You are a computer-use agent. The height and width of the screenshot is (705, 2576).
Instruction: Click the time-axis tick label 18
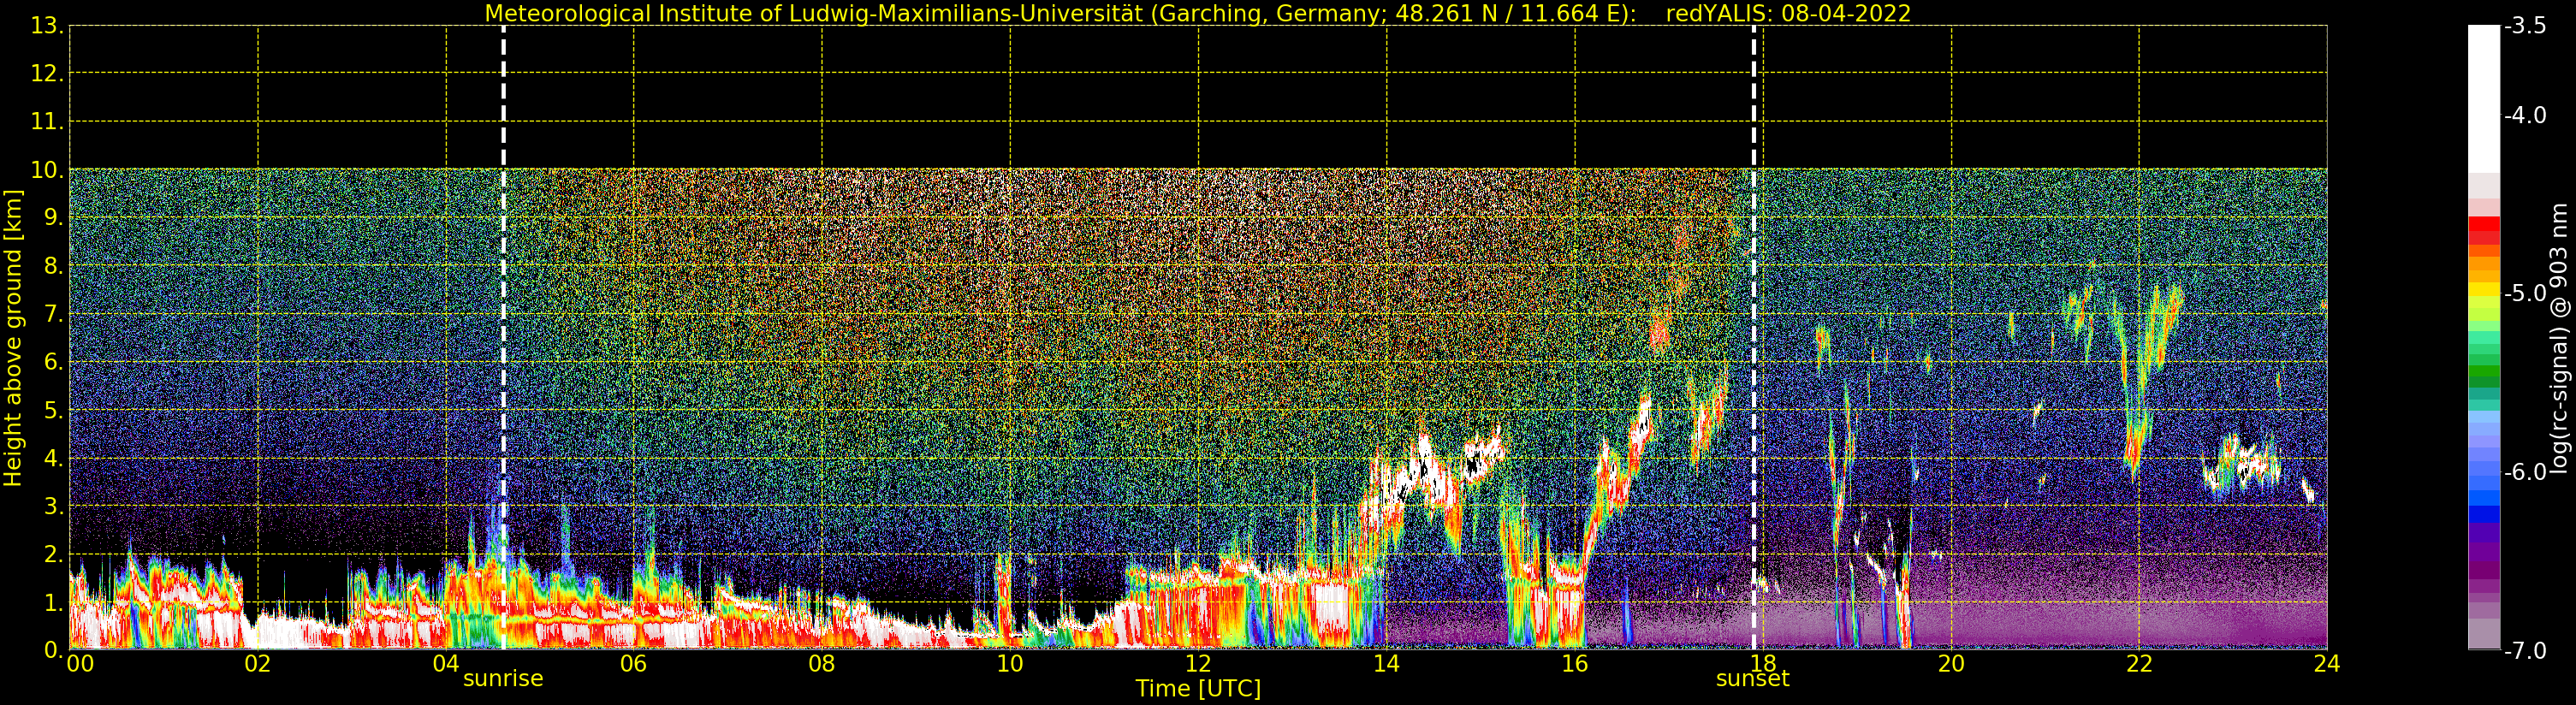click(x=1763, y=664)
